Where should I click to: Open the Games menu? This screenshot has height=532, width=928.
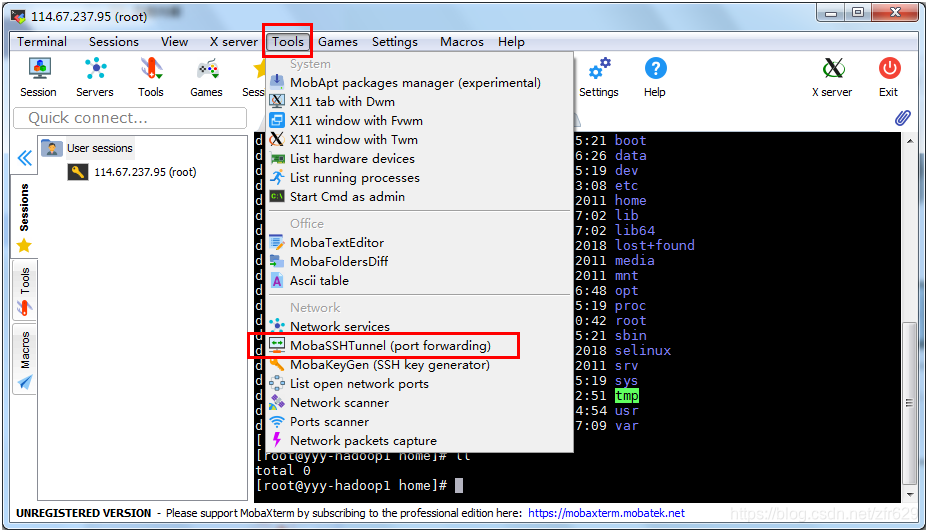[x=337, y=42]
